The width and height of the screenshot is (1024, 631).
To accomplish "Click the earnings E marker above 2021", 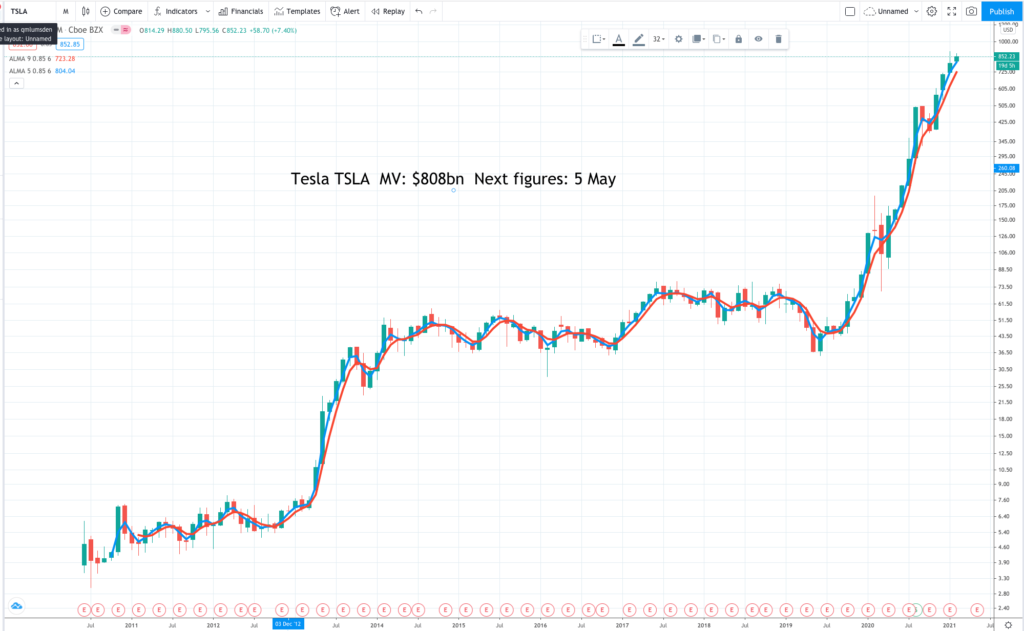I will tap(950, 610).
